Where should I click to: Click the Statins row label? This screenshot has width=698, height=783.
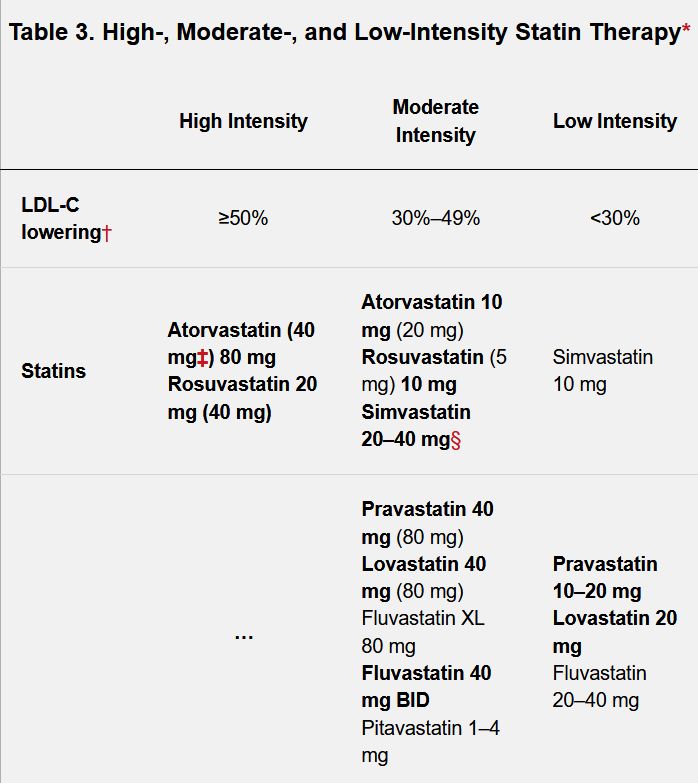53,371
